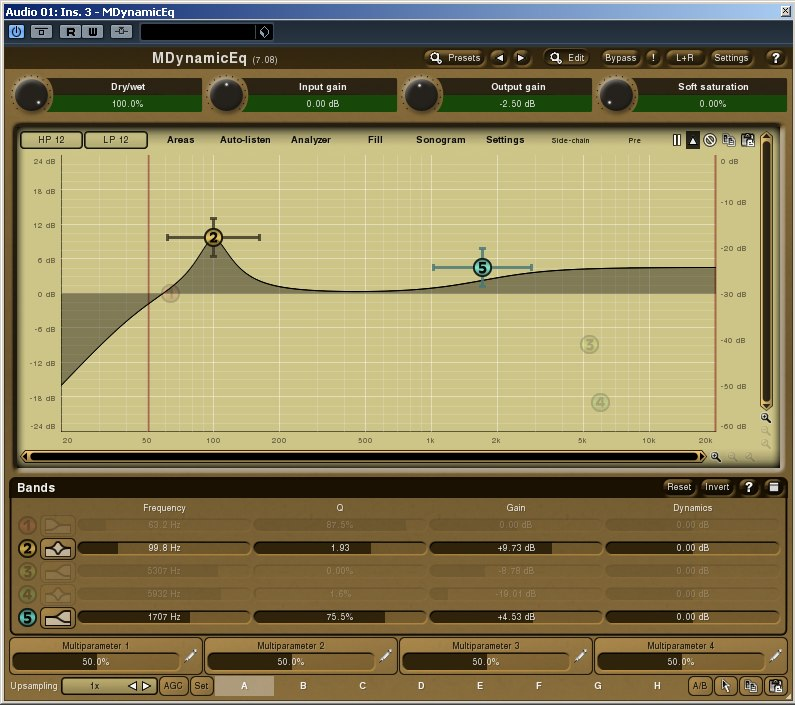
Task: Click the exclamation panic button
Action: [x=653, y=58]
